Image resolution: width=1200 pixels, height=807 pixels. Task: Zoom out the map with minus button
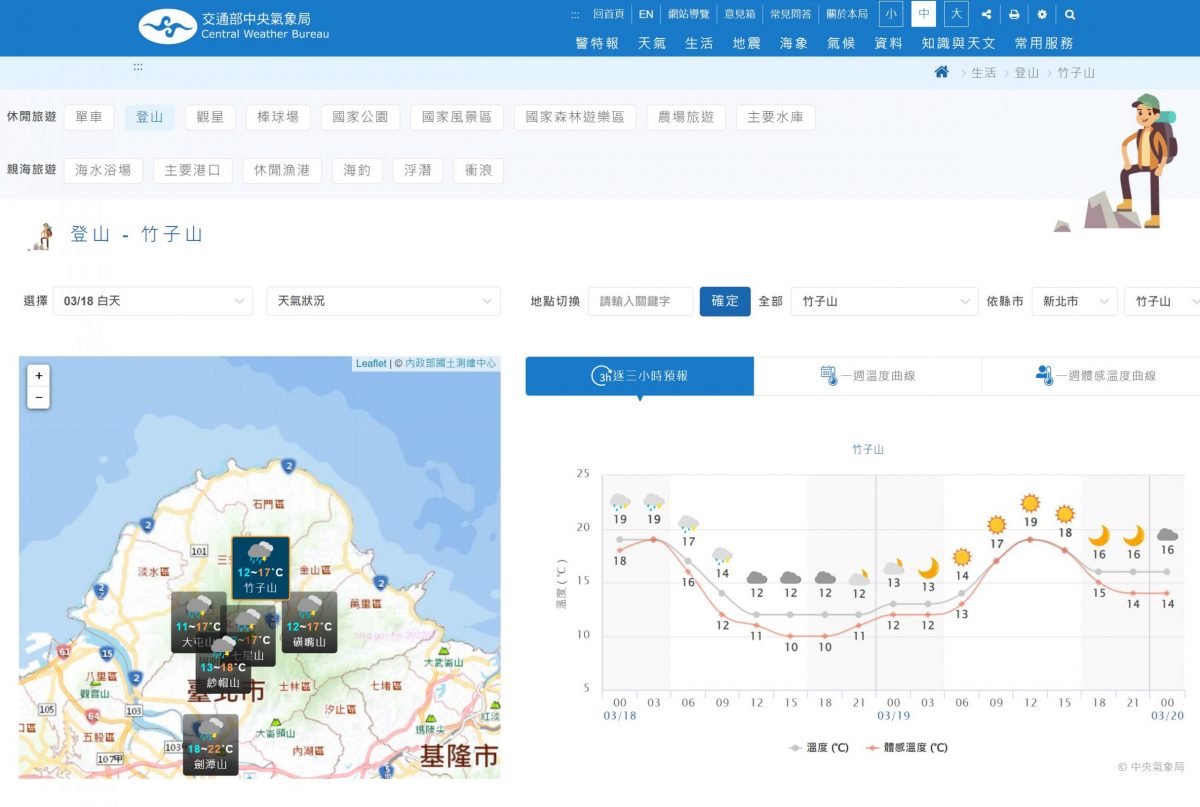click(x=39, y=397)
